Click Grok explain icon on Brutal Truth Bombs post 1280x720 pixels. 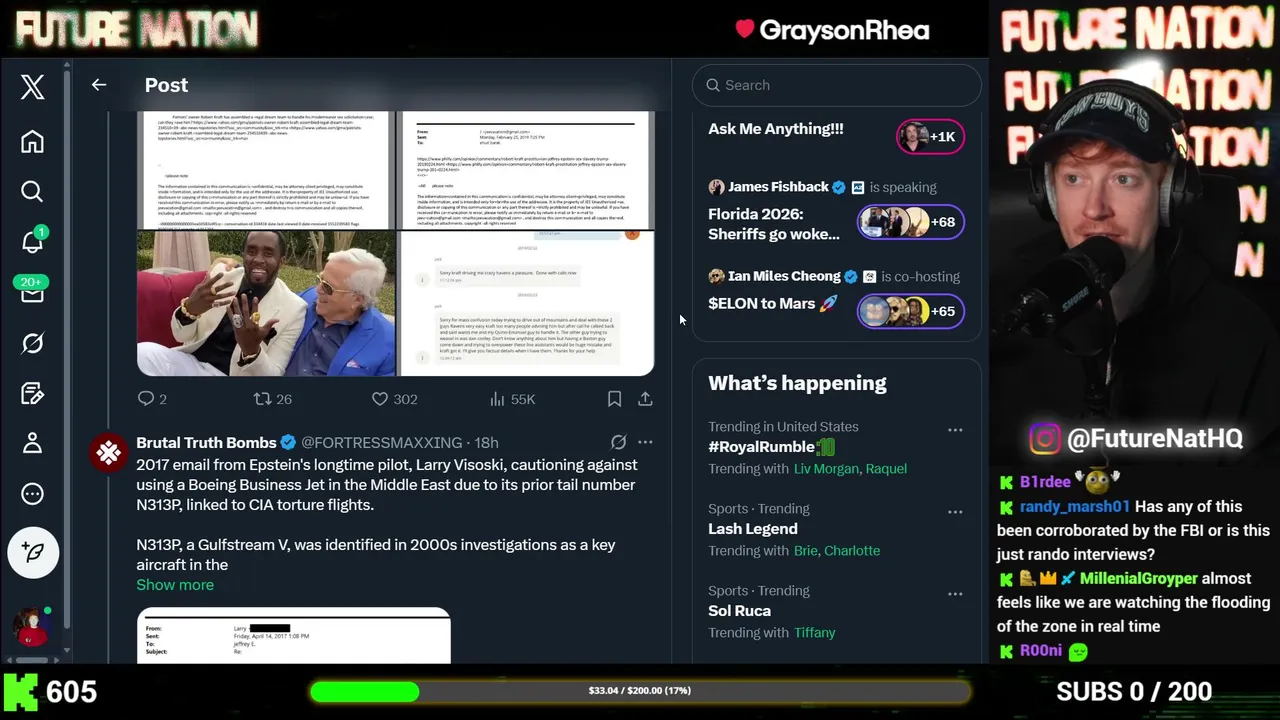618,442
